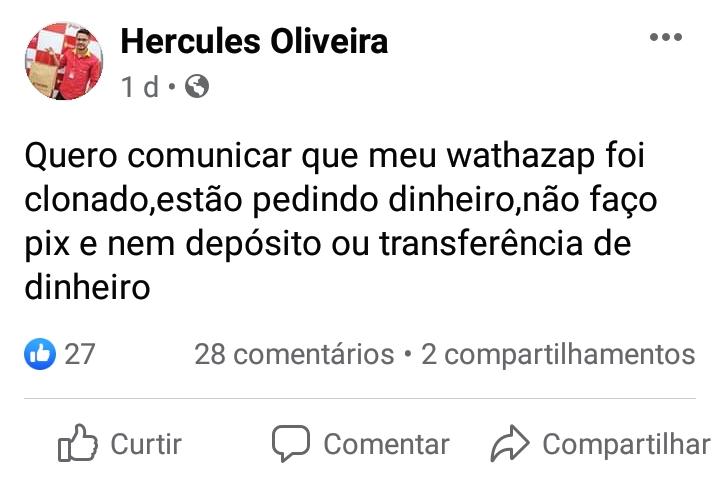Click the final line "dinheiro" of the post
Viewport: 720px width, 478px height.
[86, 288]
